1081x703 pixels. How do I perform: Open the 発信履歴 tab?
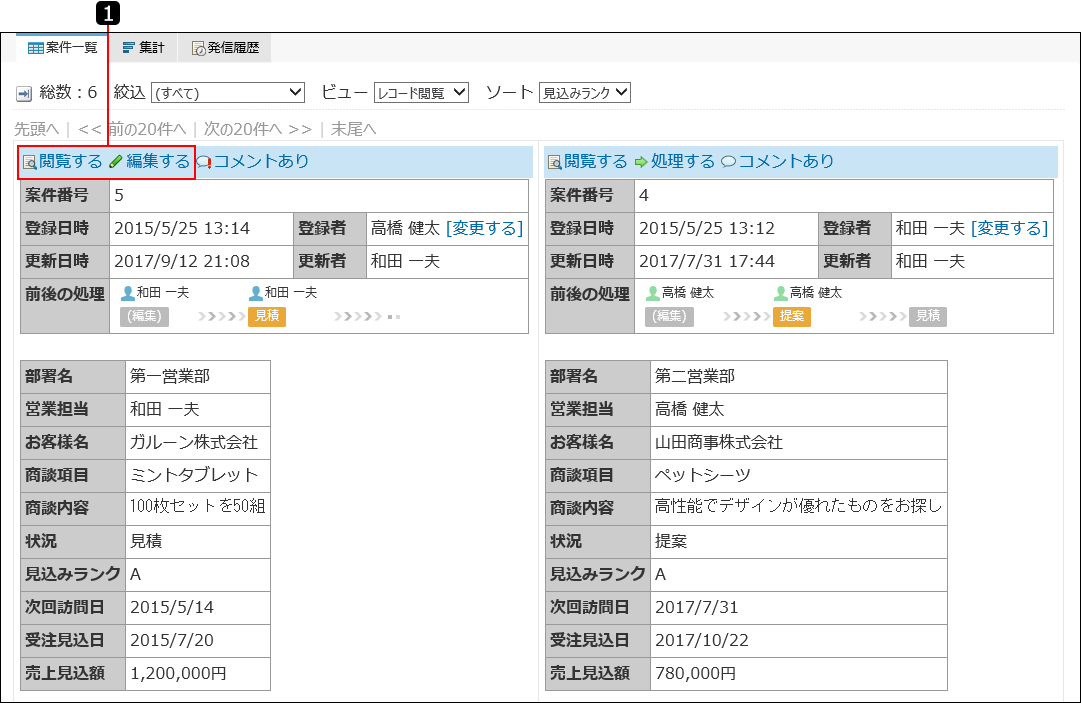(x=225, y=48)
